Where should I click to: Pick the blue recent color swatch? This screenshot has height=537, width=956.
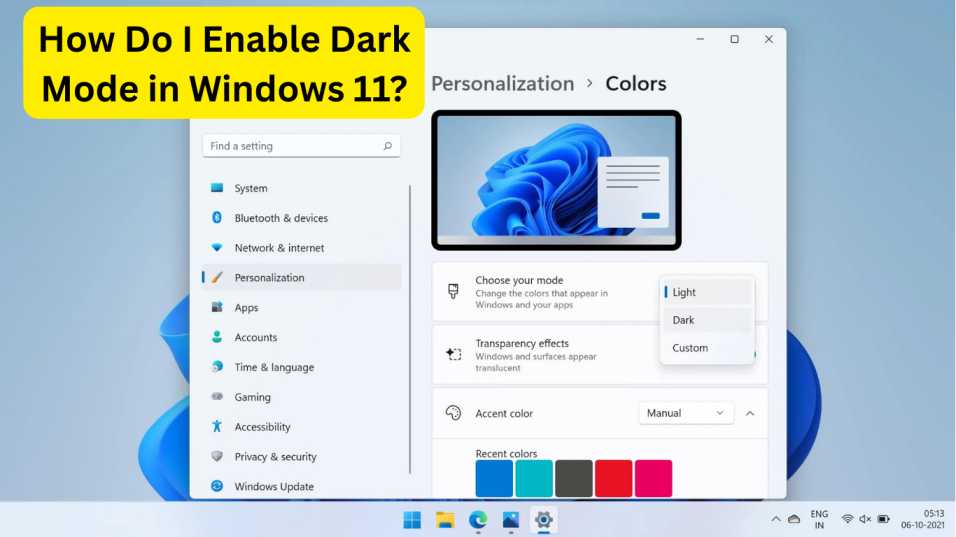point(494,478)
